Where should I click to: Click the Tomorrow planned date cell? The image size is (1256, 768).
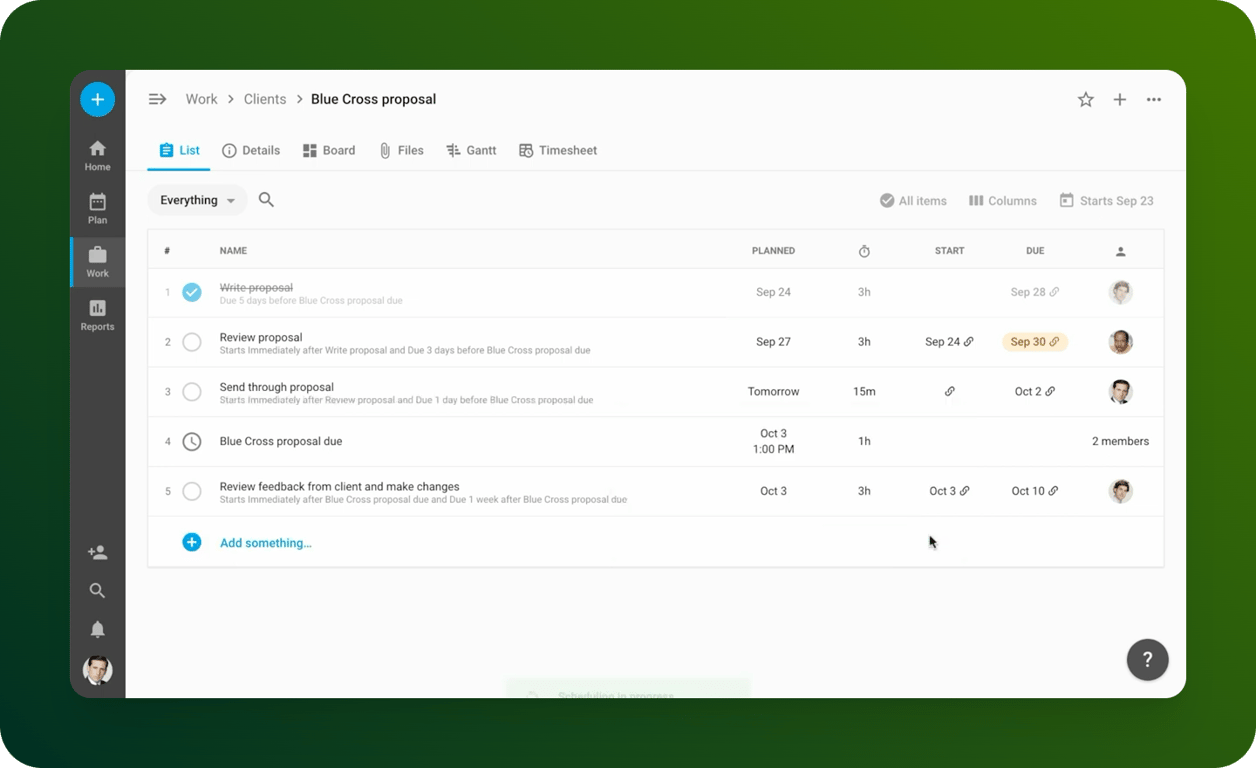[x=773, y=392]
